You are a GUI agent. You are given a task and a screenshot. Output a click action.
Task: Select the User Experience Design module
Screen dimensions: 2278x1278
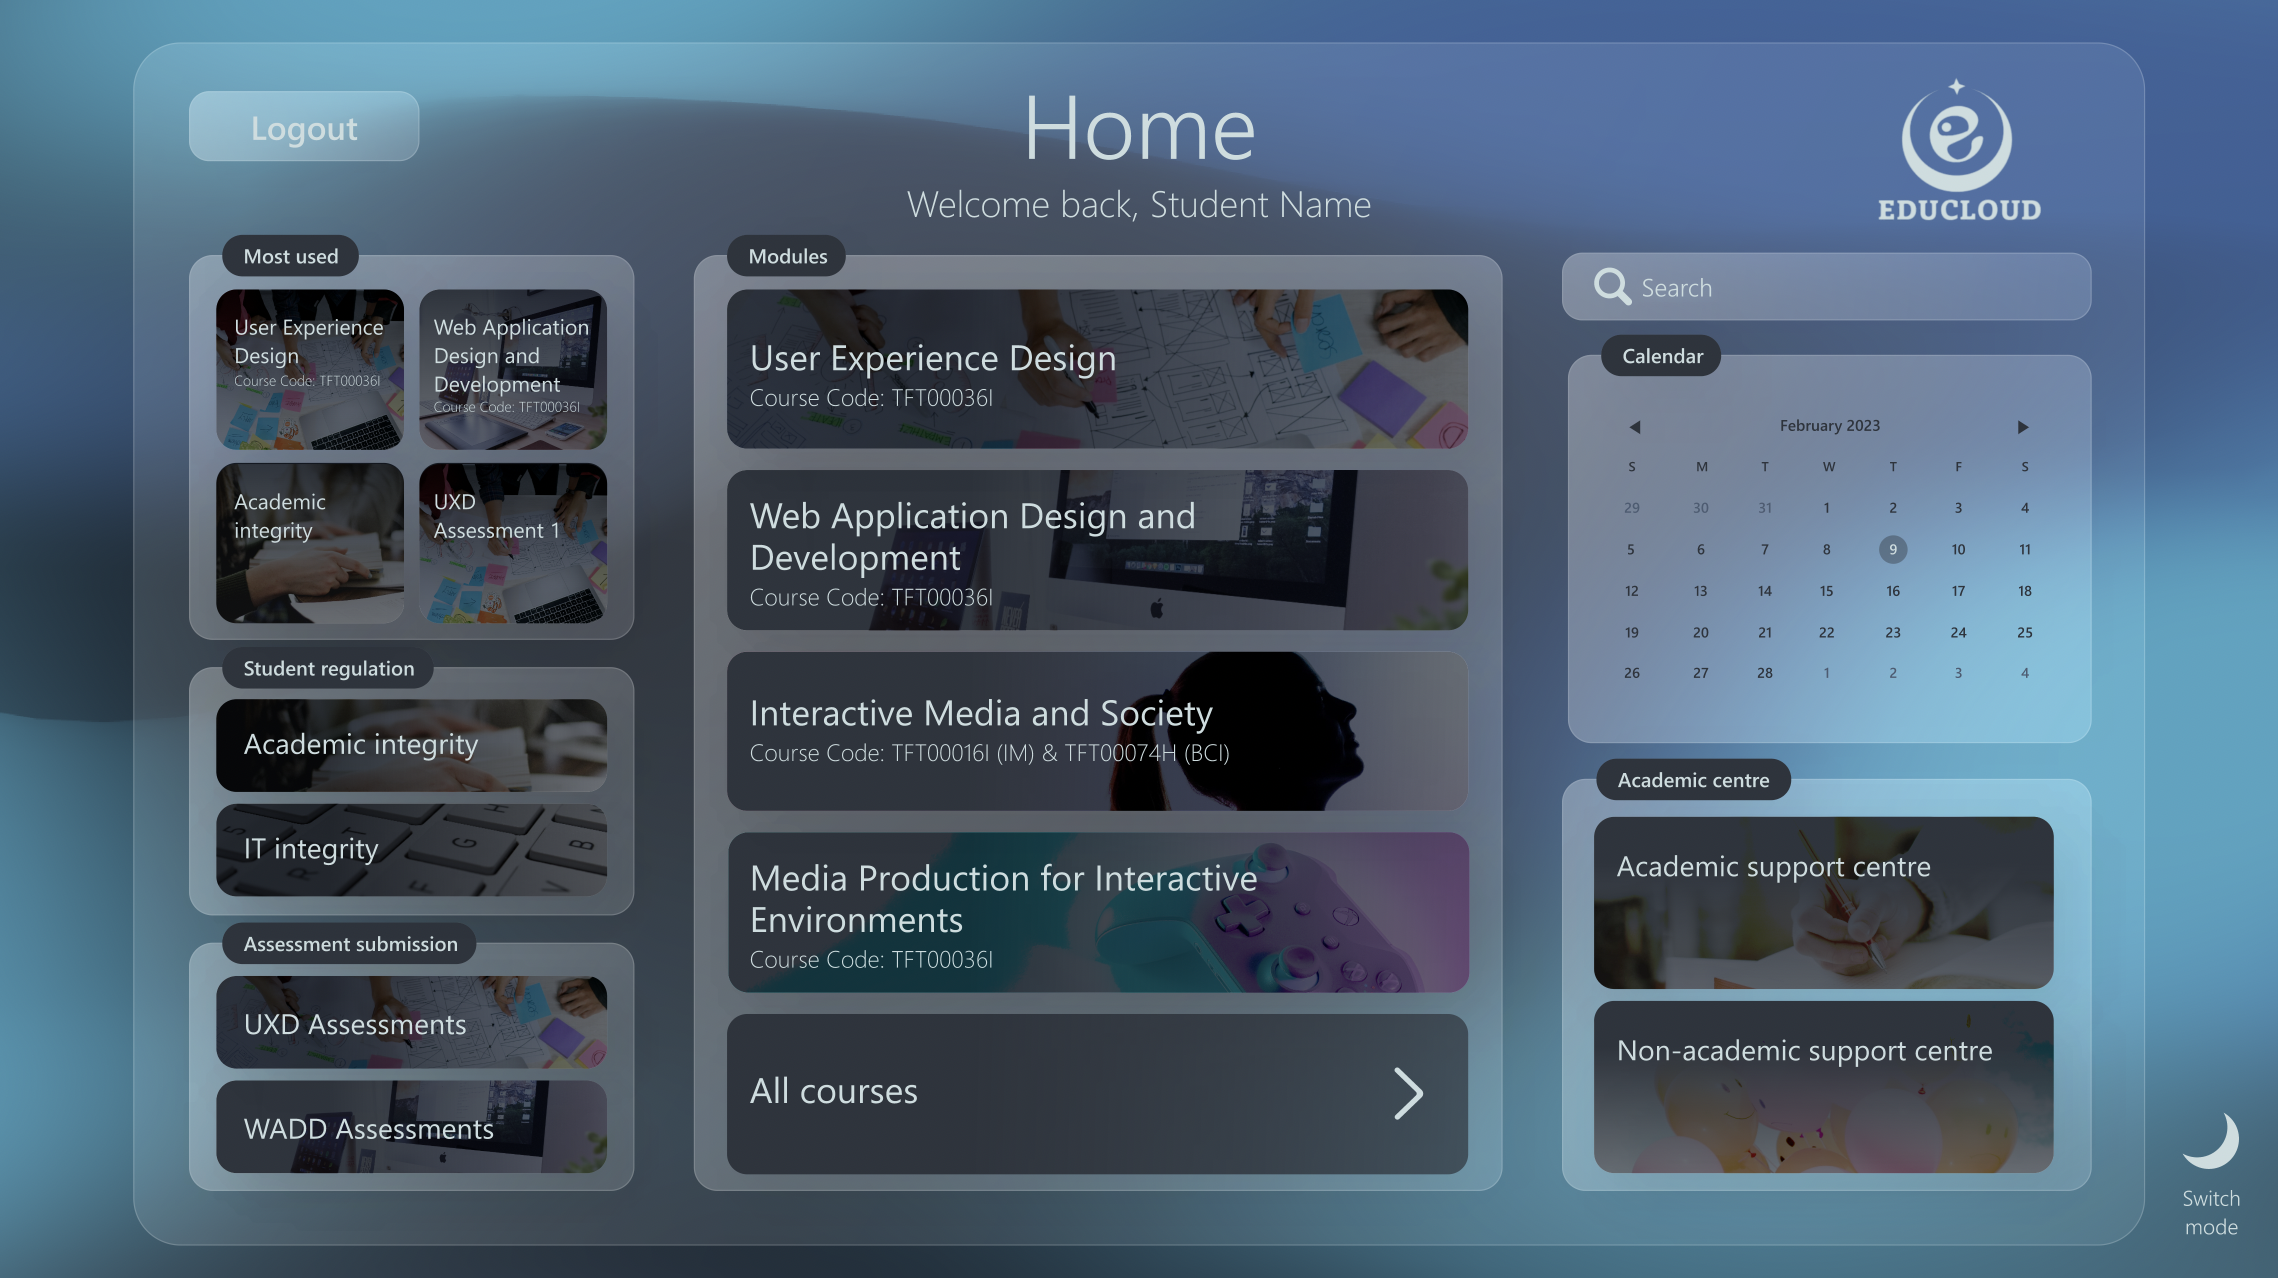tap(1097, 368)
